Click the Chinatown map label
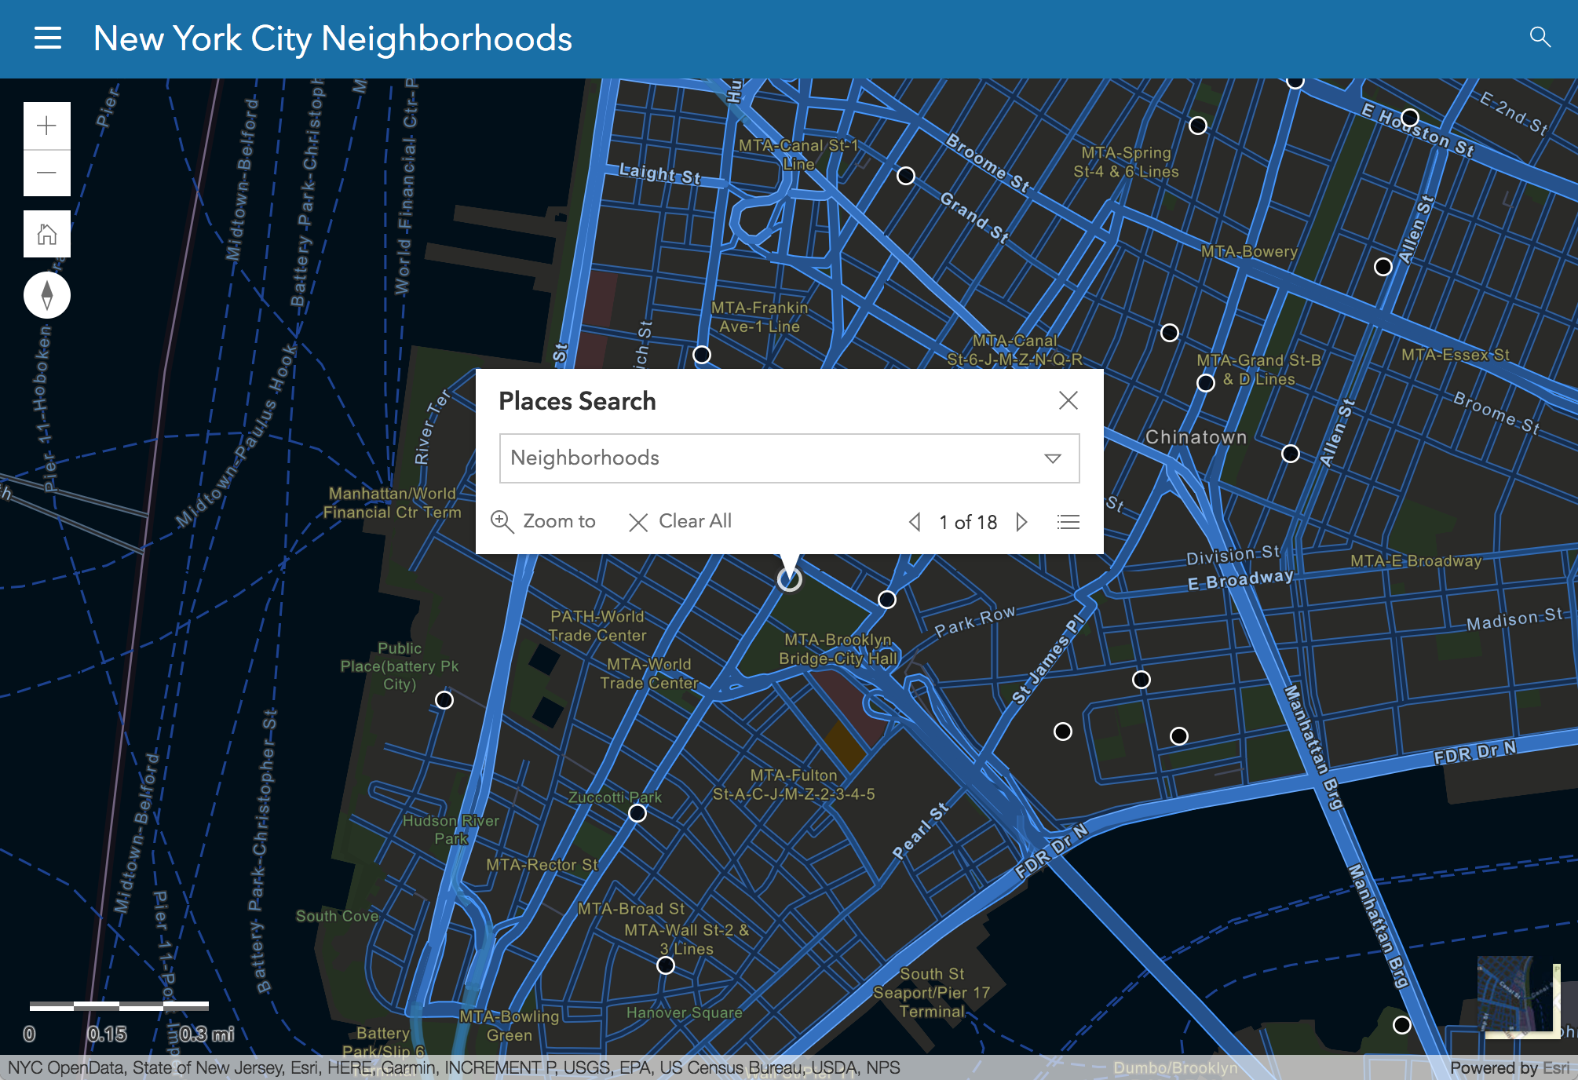Screen dimensions: 1578x1080 pyautogui.click(x=1196, y=437)
